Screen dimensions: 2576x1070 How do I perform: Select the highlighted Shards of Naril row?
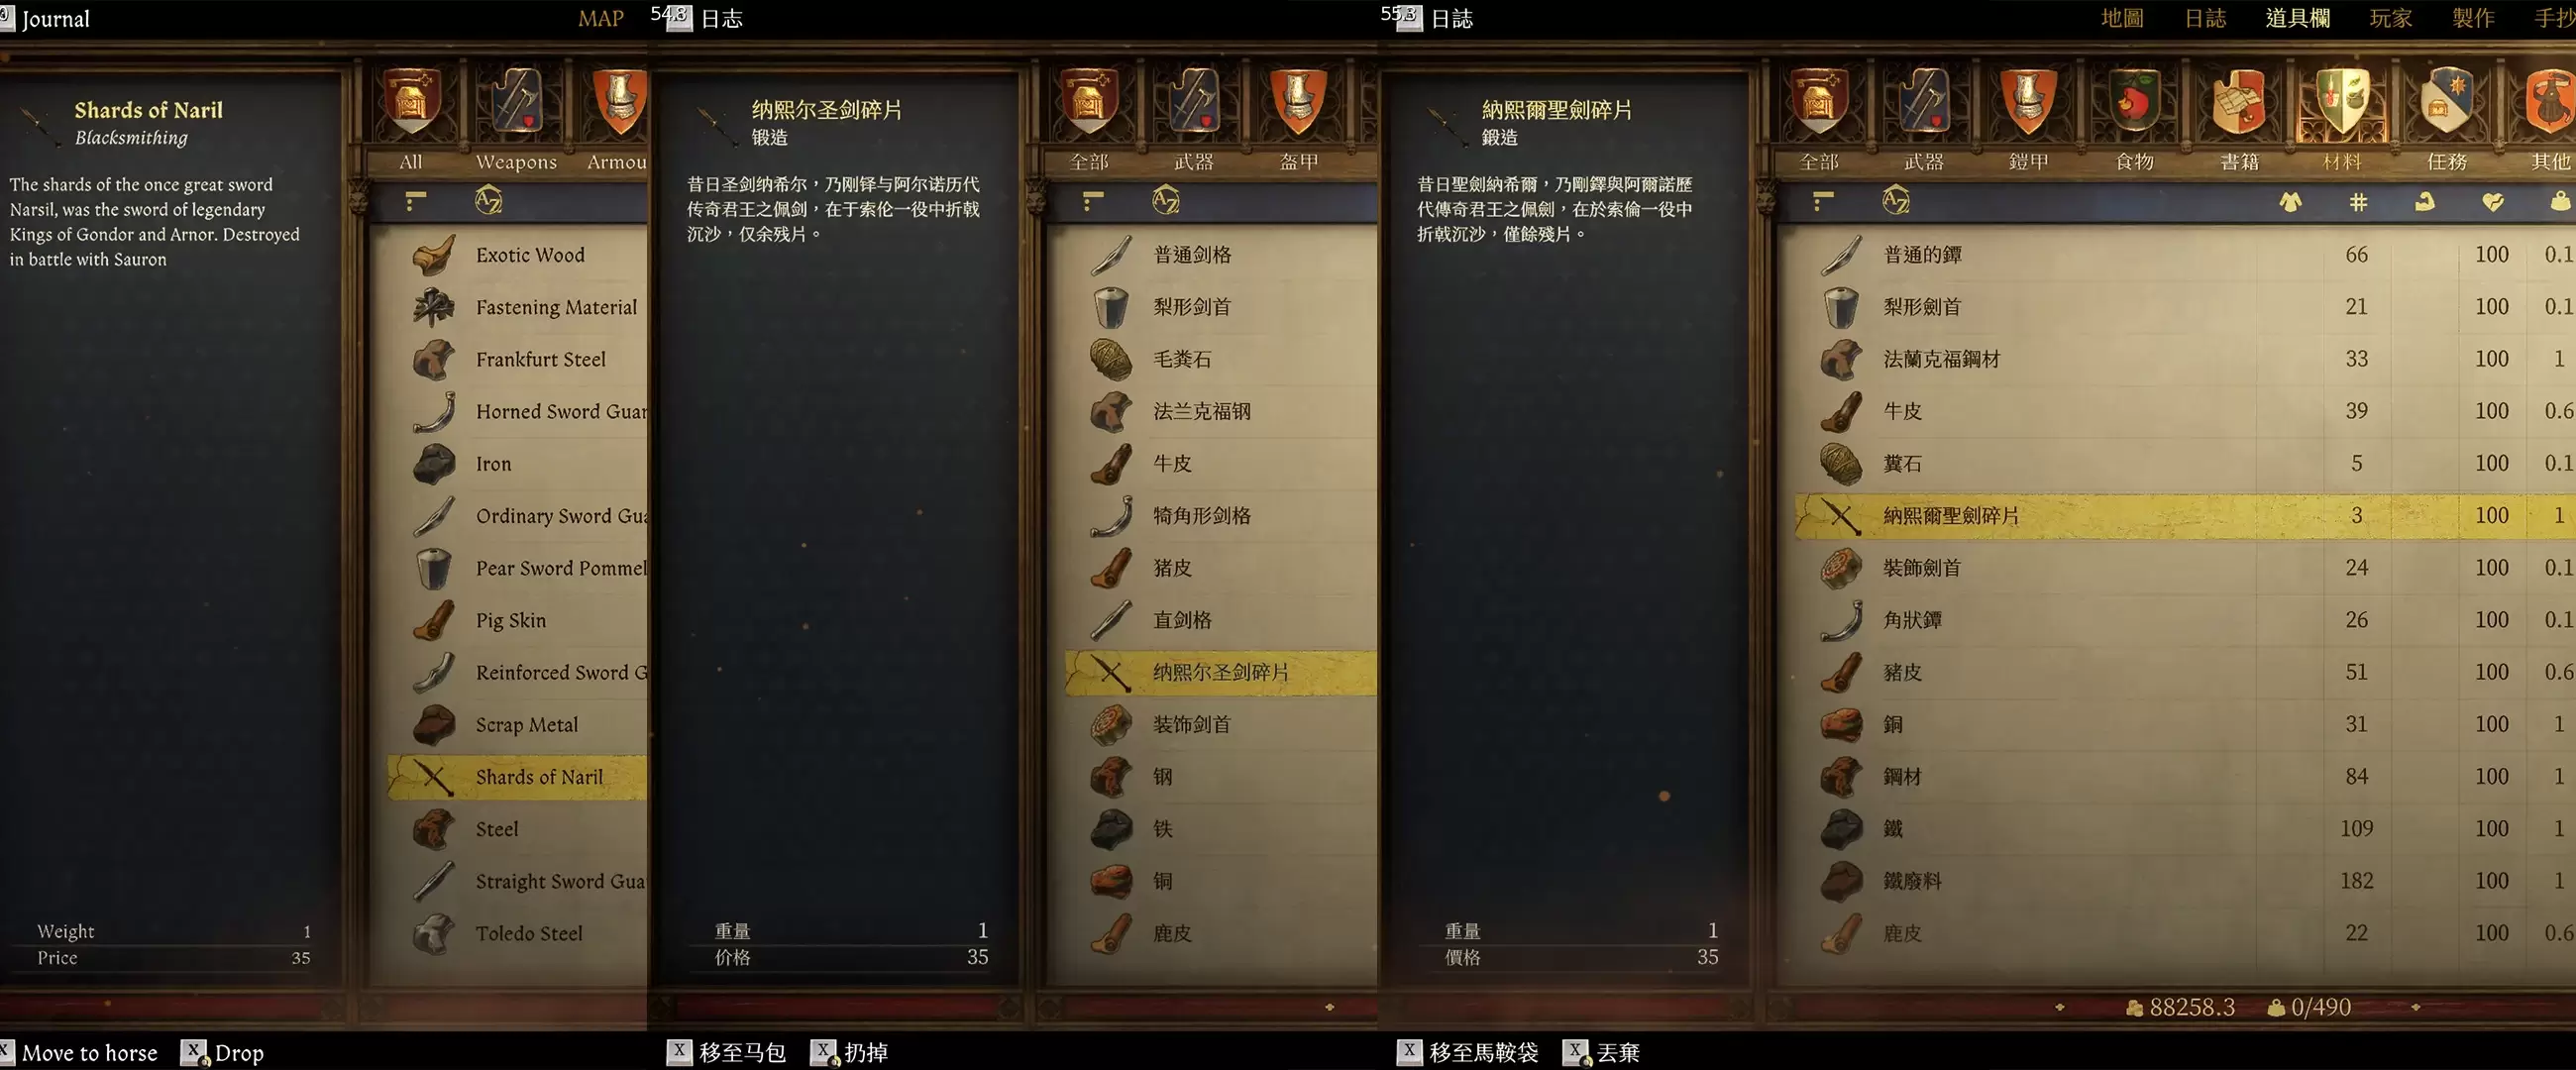[x=517, y=777]
